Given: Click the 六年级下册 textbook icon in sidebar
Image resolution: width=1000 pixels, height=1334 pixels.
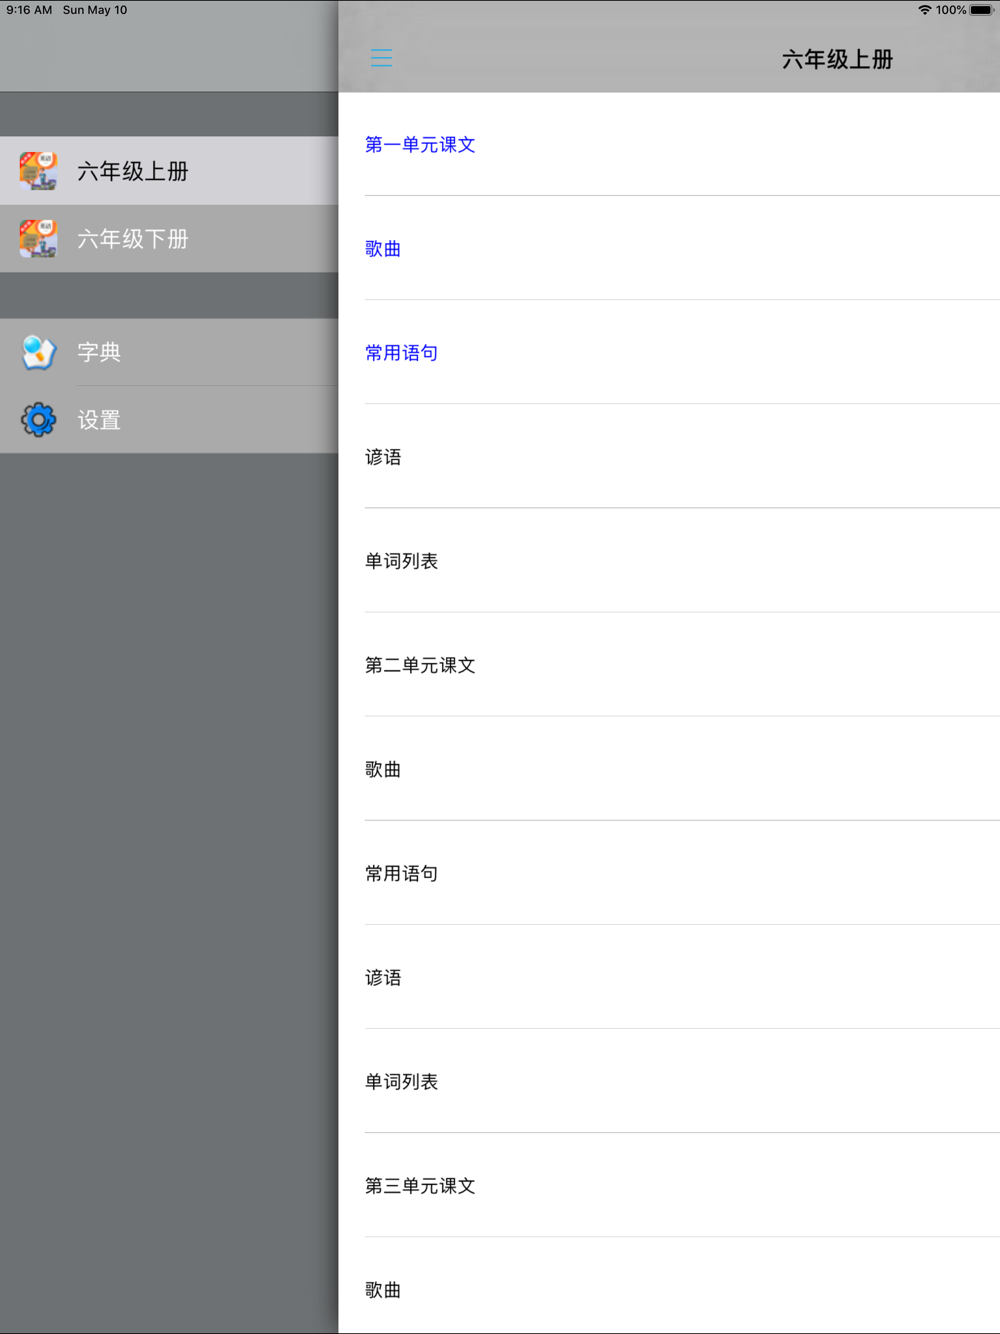Looking at the screenshot, I should [39, 239].
